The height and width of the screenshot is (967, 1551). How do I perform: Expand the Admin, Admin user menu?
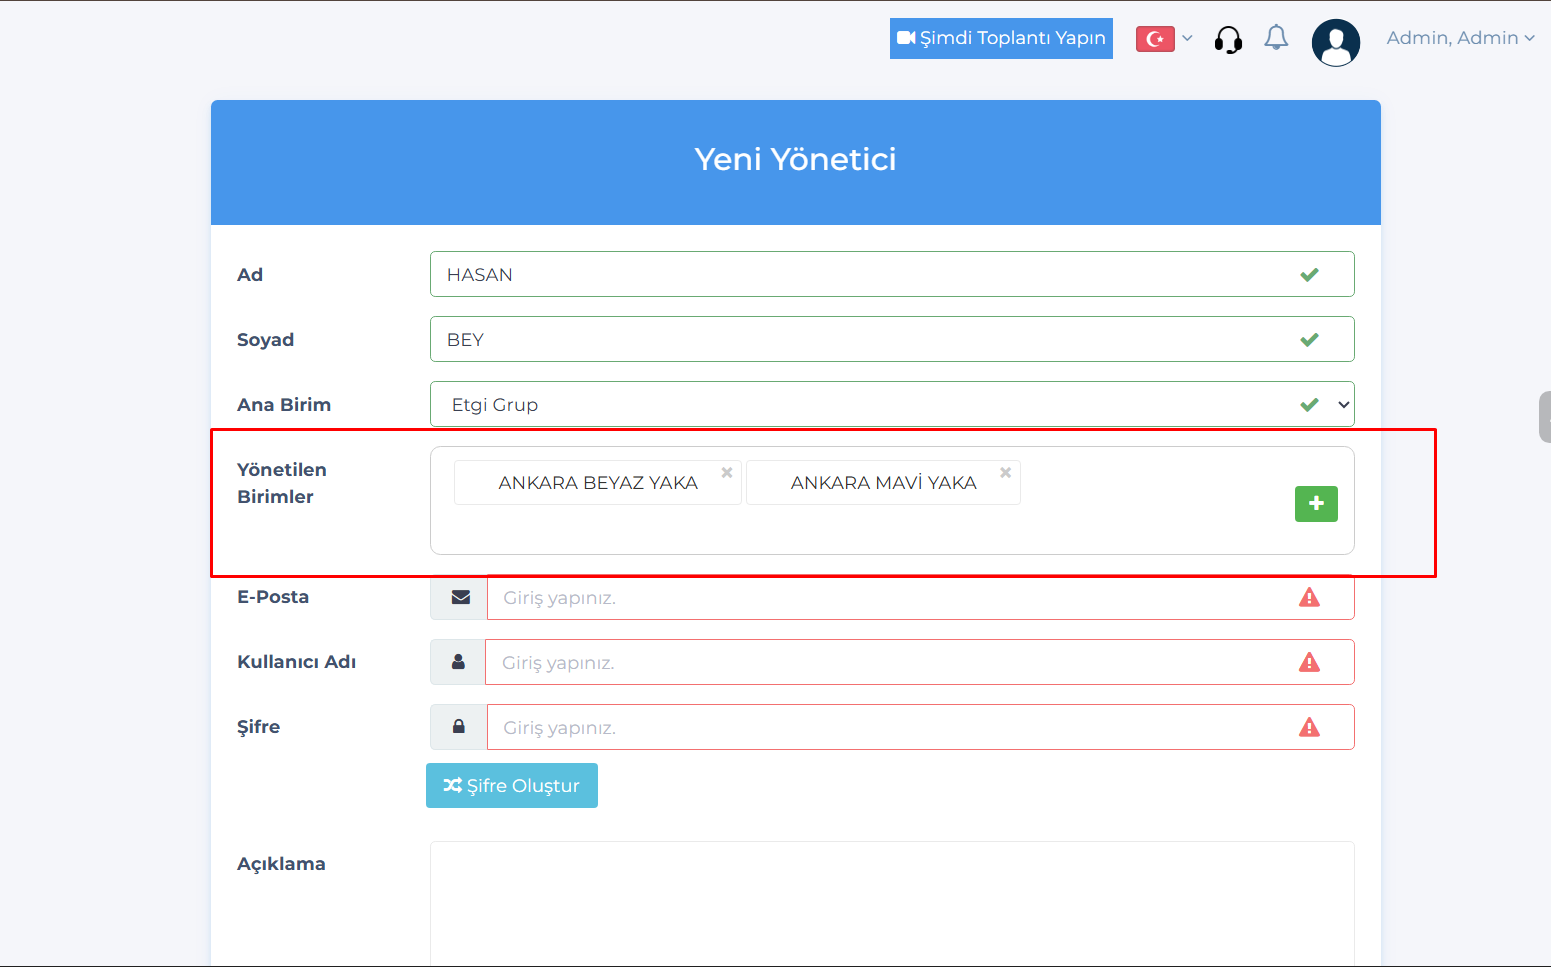pyautogui.click(x=1459, y=38)
